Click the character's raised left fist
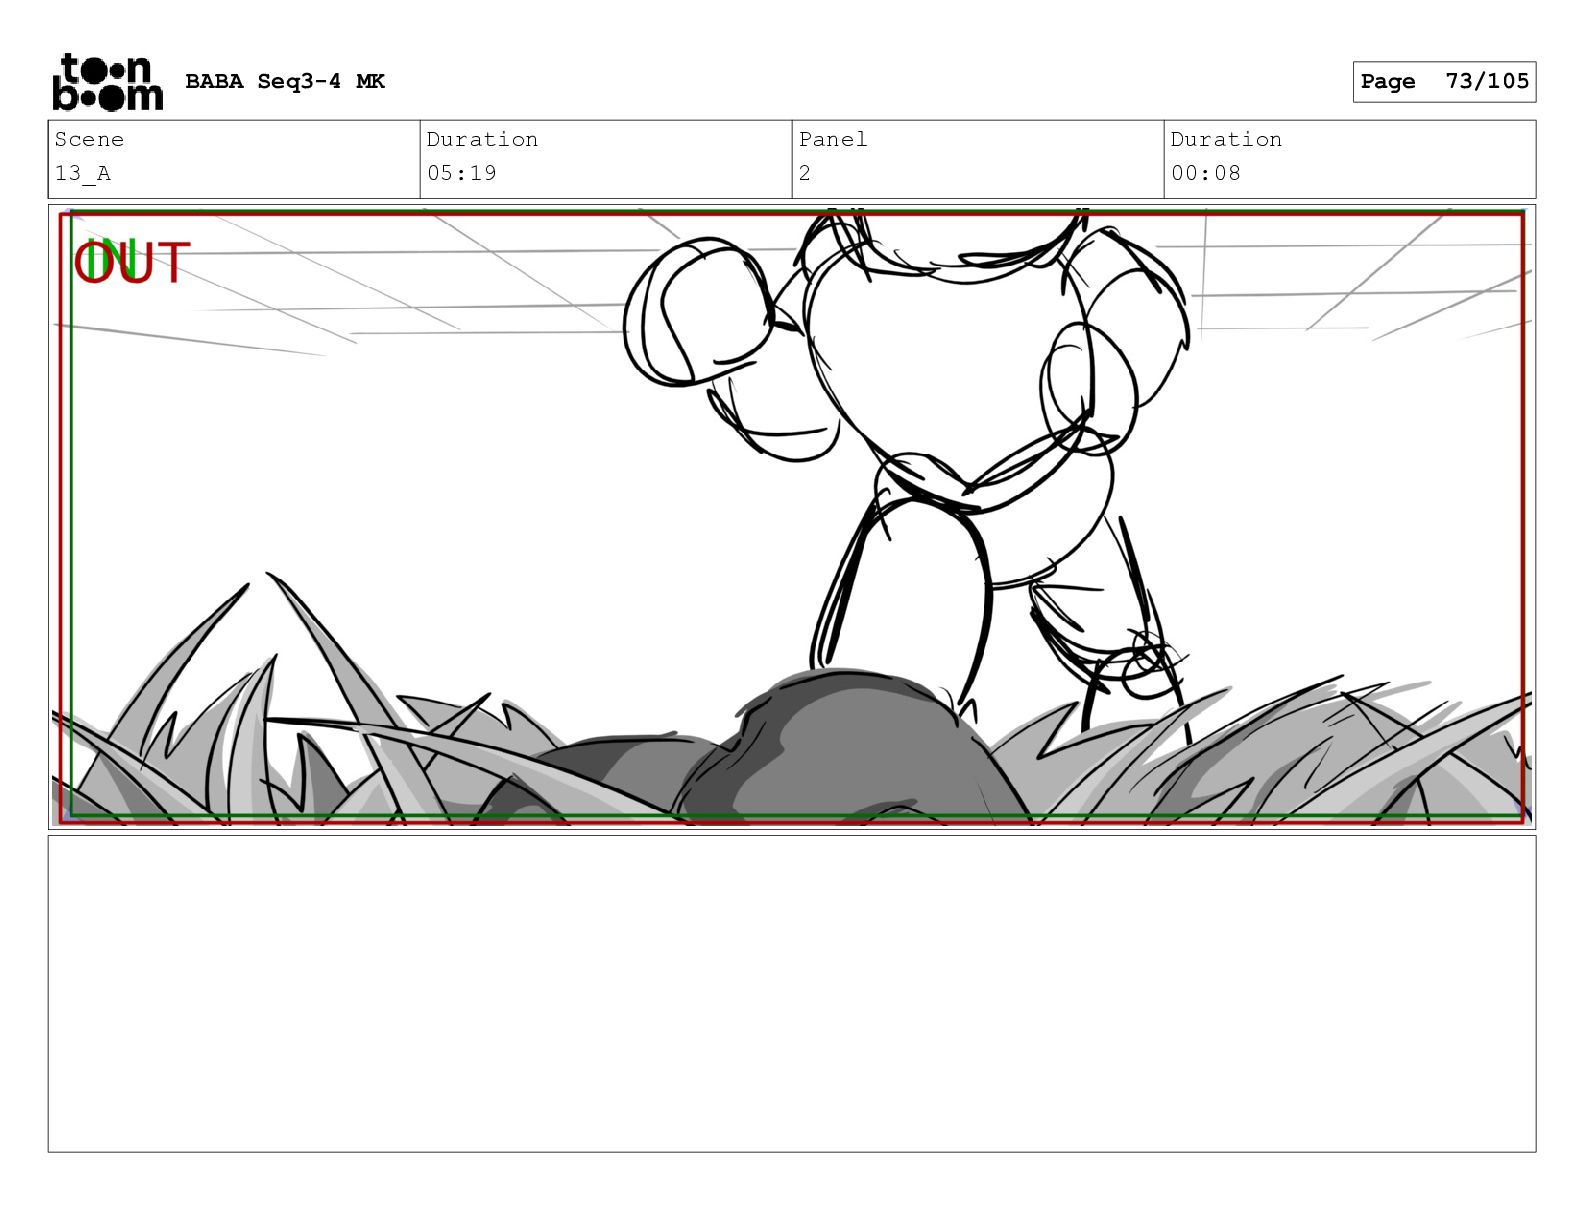 (698, 312)
